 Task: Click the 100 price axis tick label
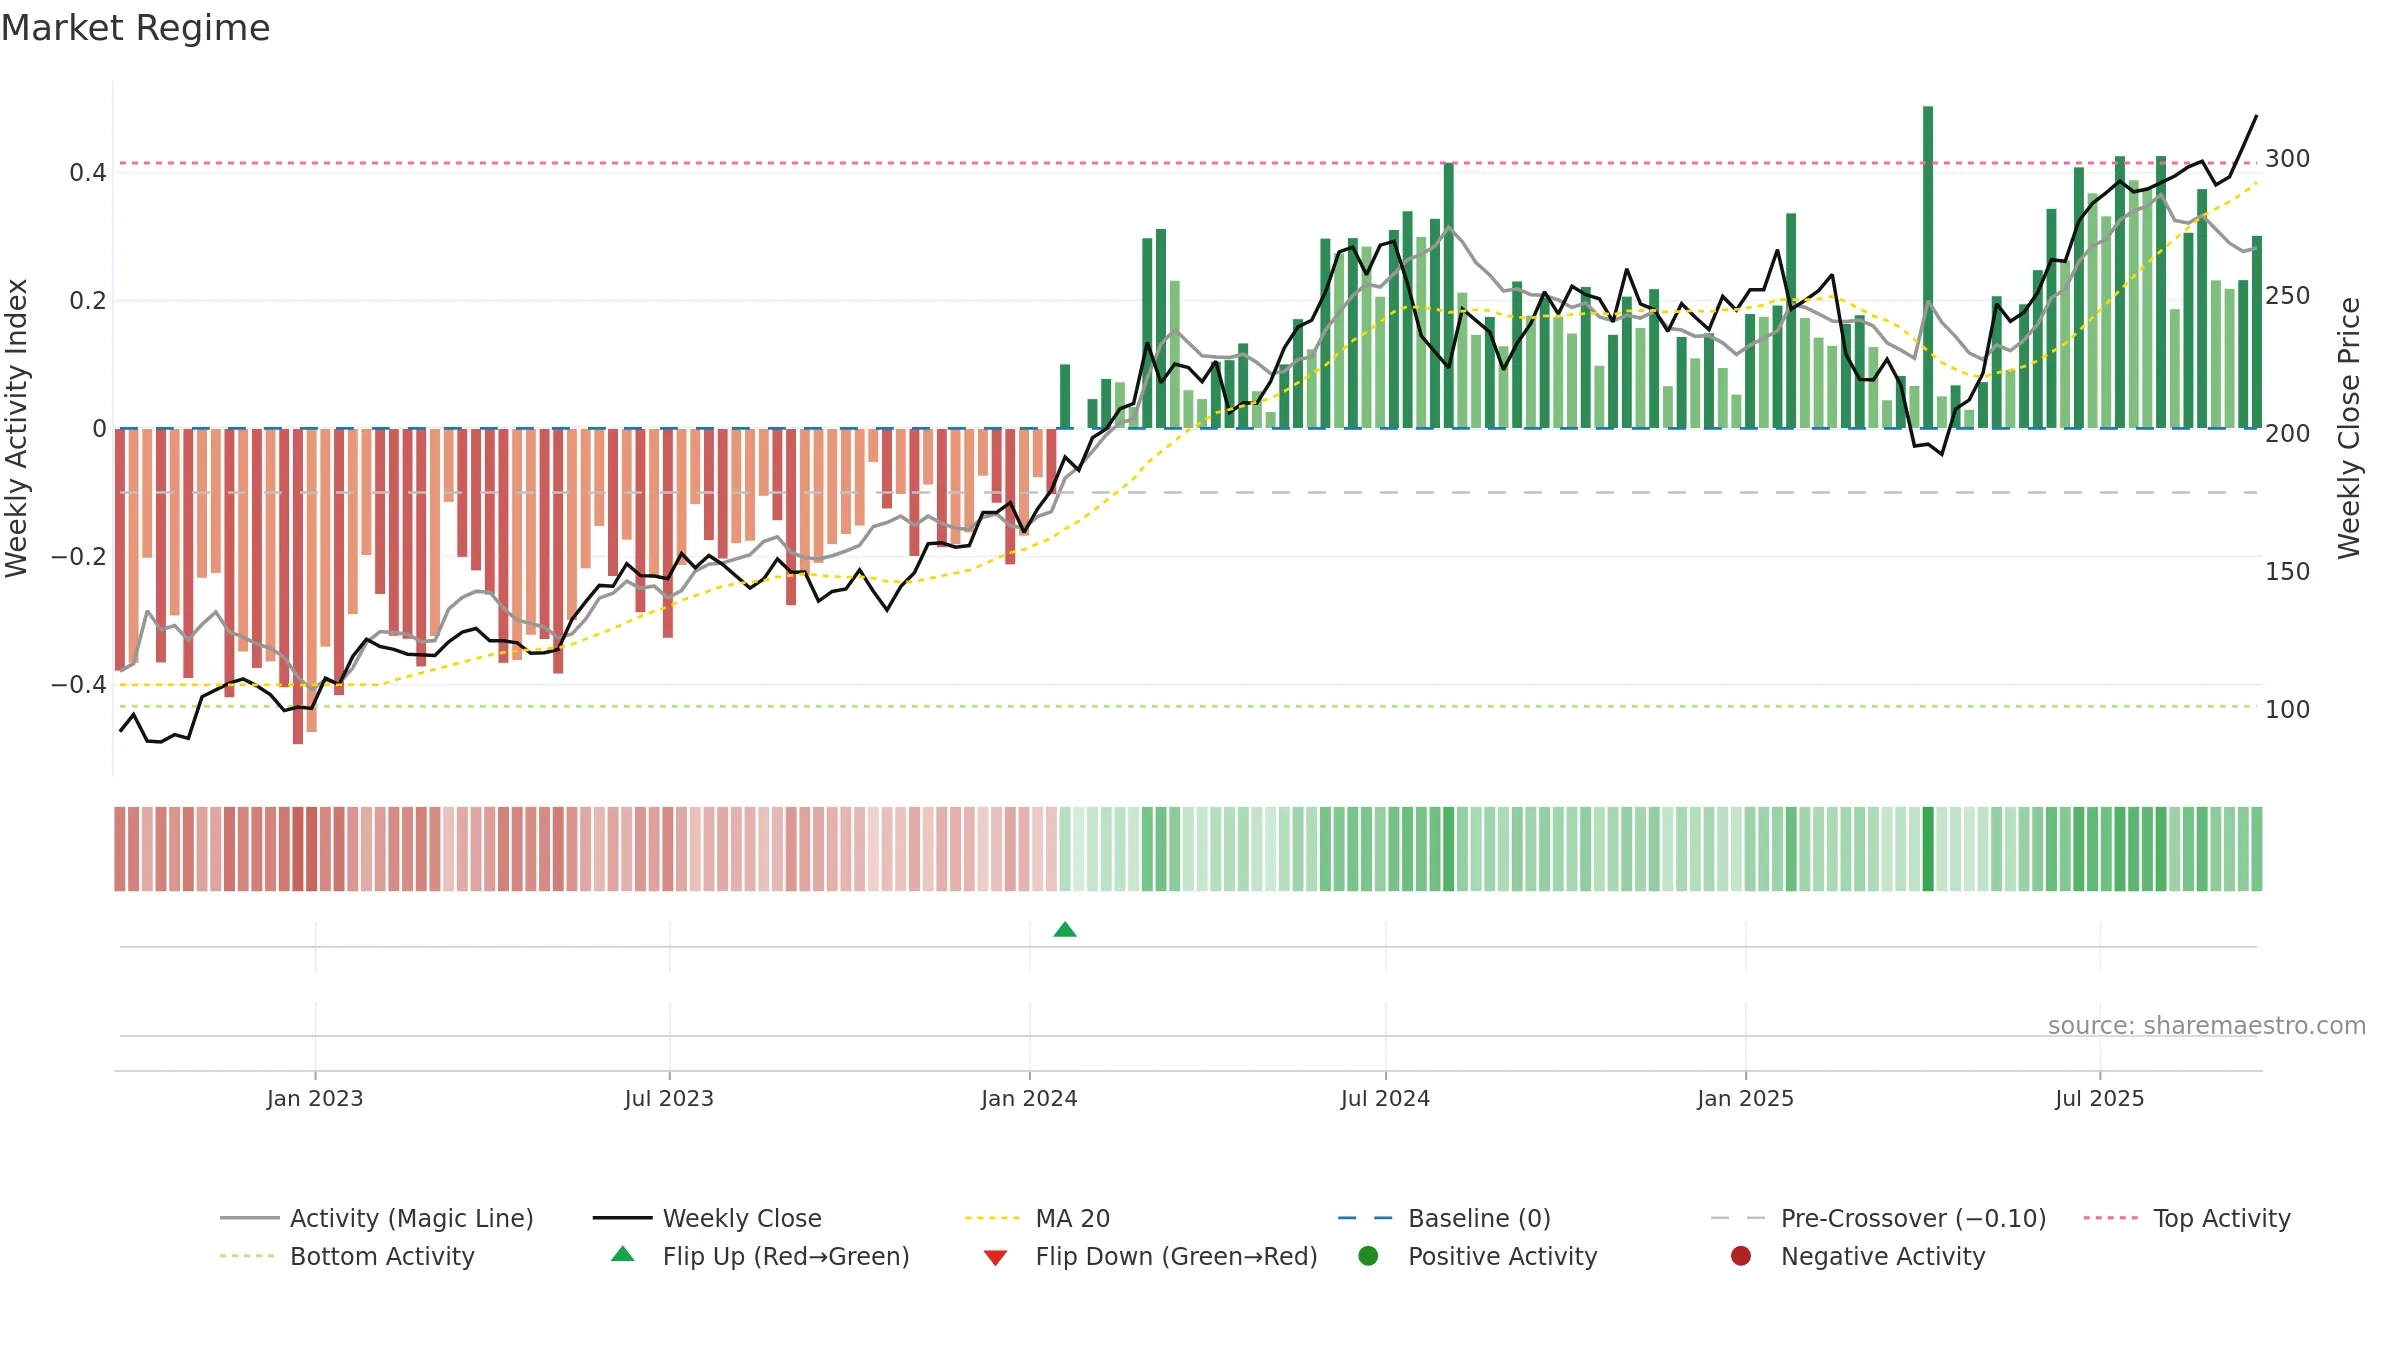point(2288,710)
